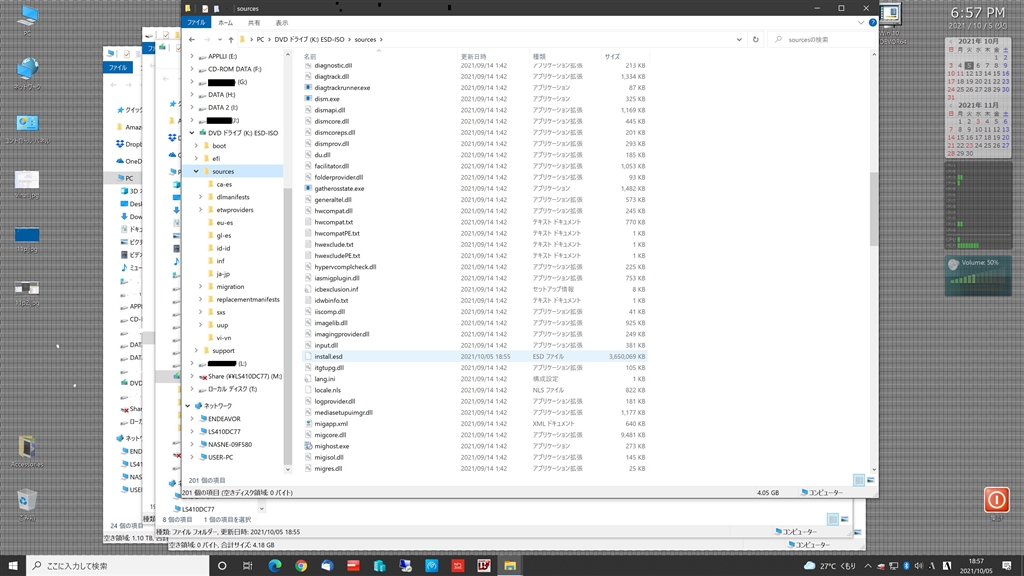The width and height of the screenshot is (1024, 576).
Task: Click the Properties quick access toolbar icon
Action: point(205,8)
